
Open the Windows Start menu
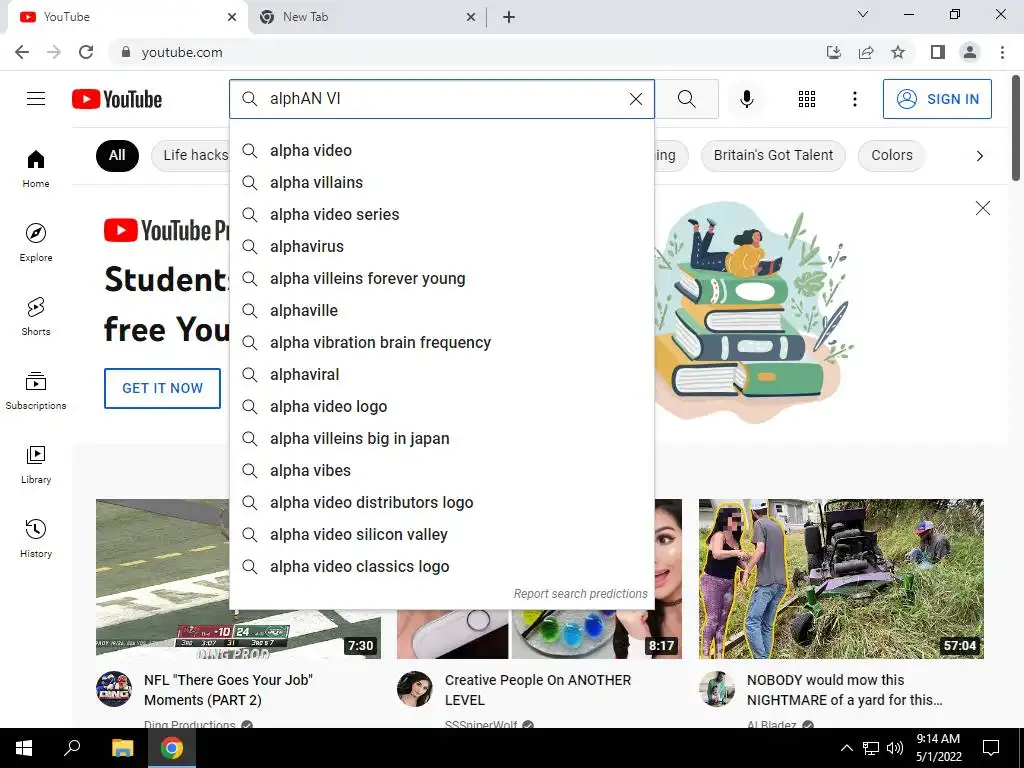pos(24,748)
